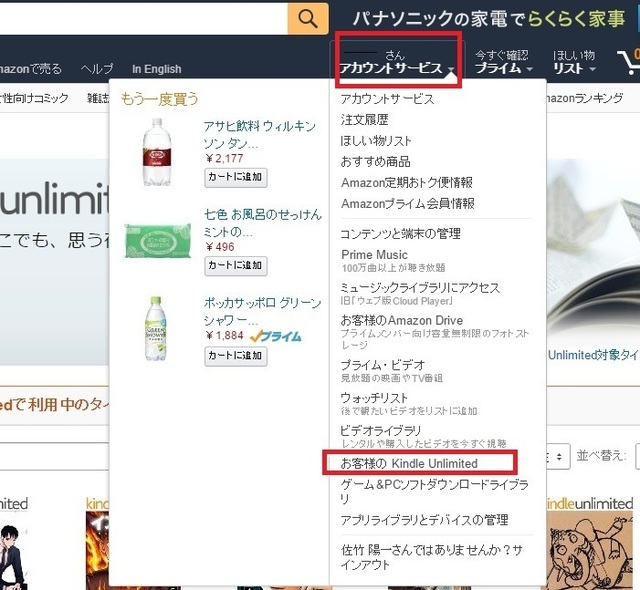Click the もう一度買う heading

(160, 99)
